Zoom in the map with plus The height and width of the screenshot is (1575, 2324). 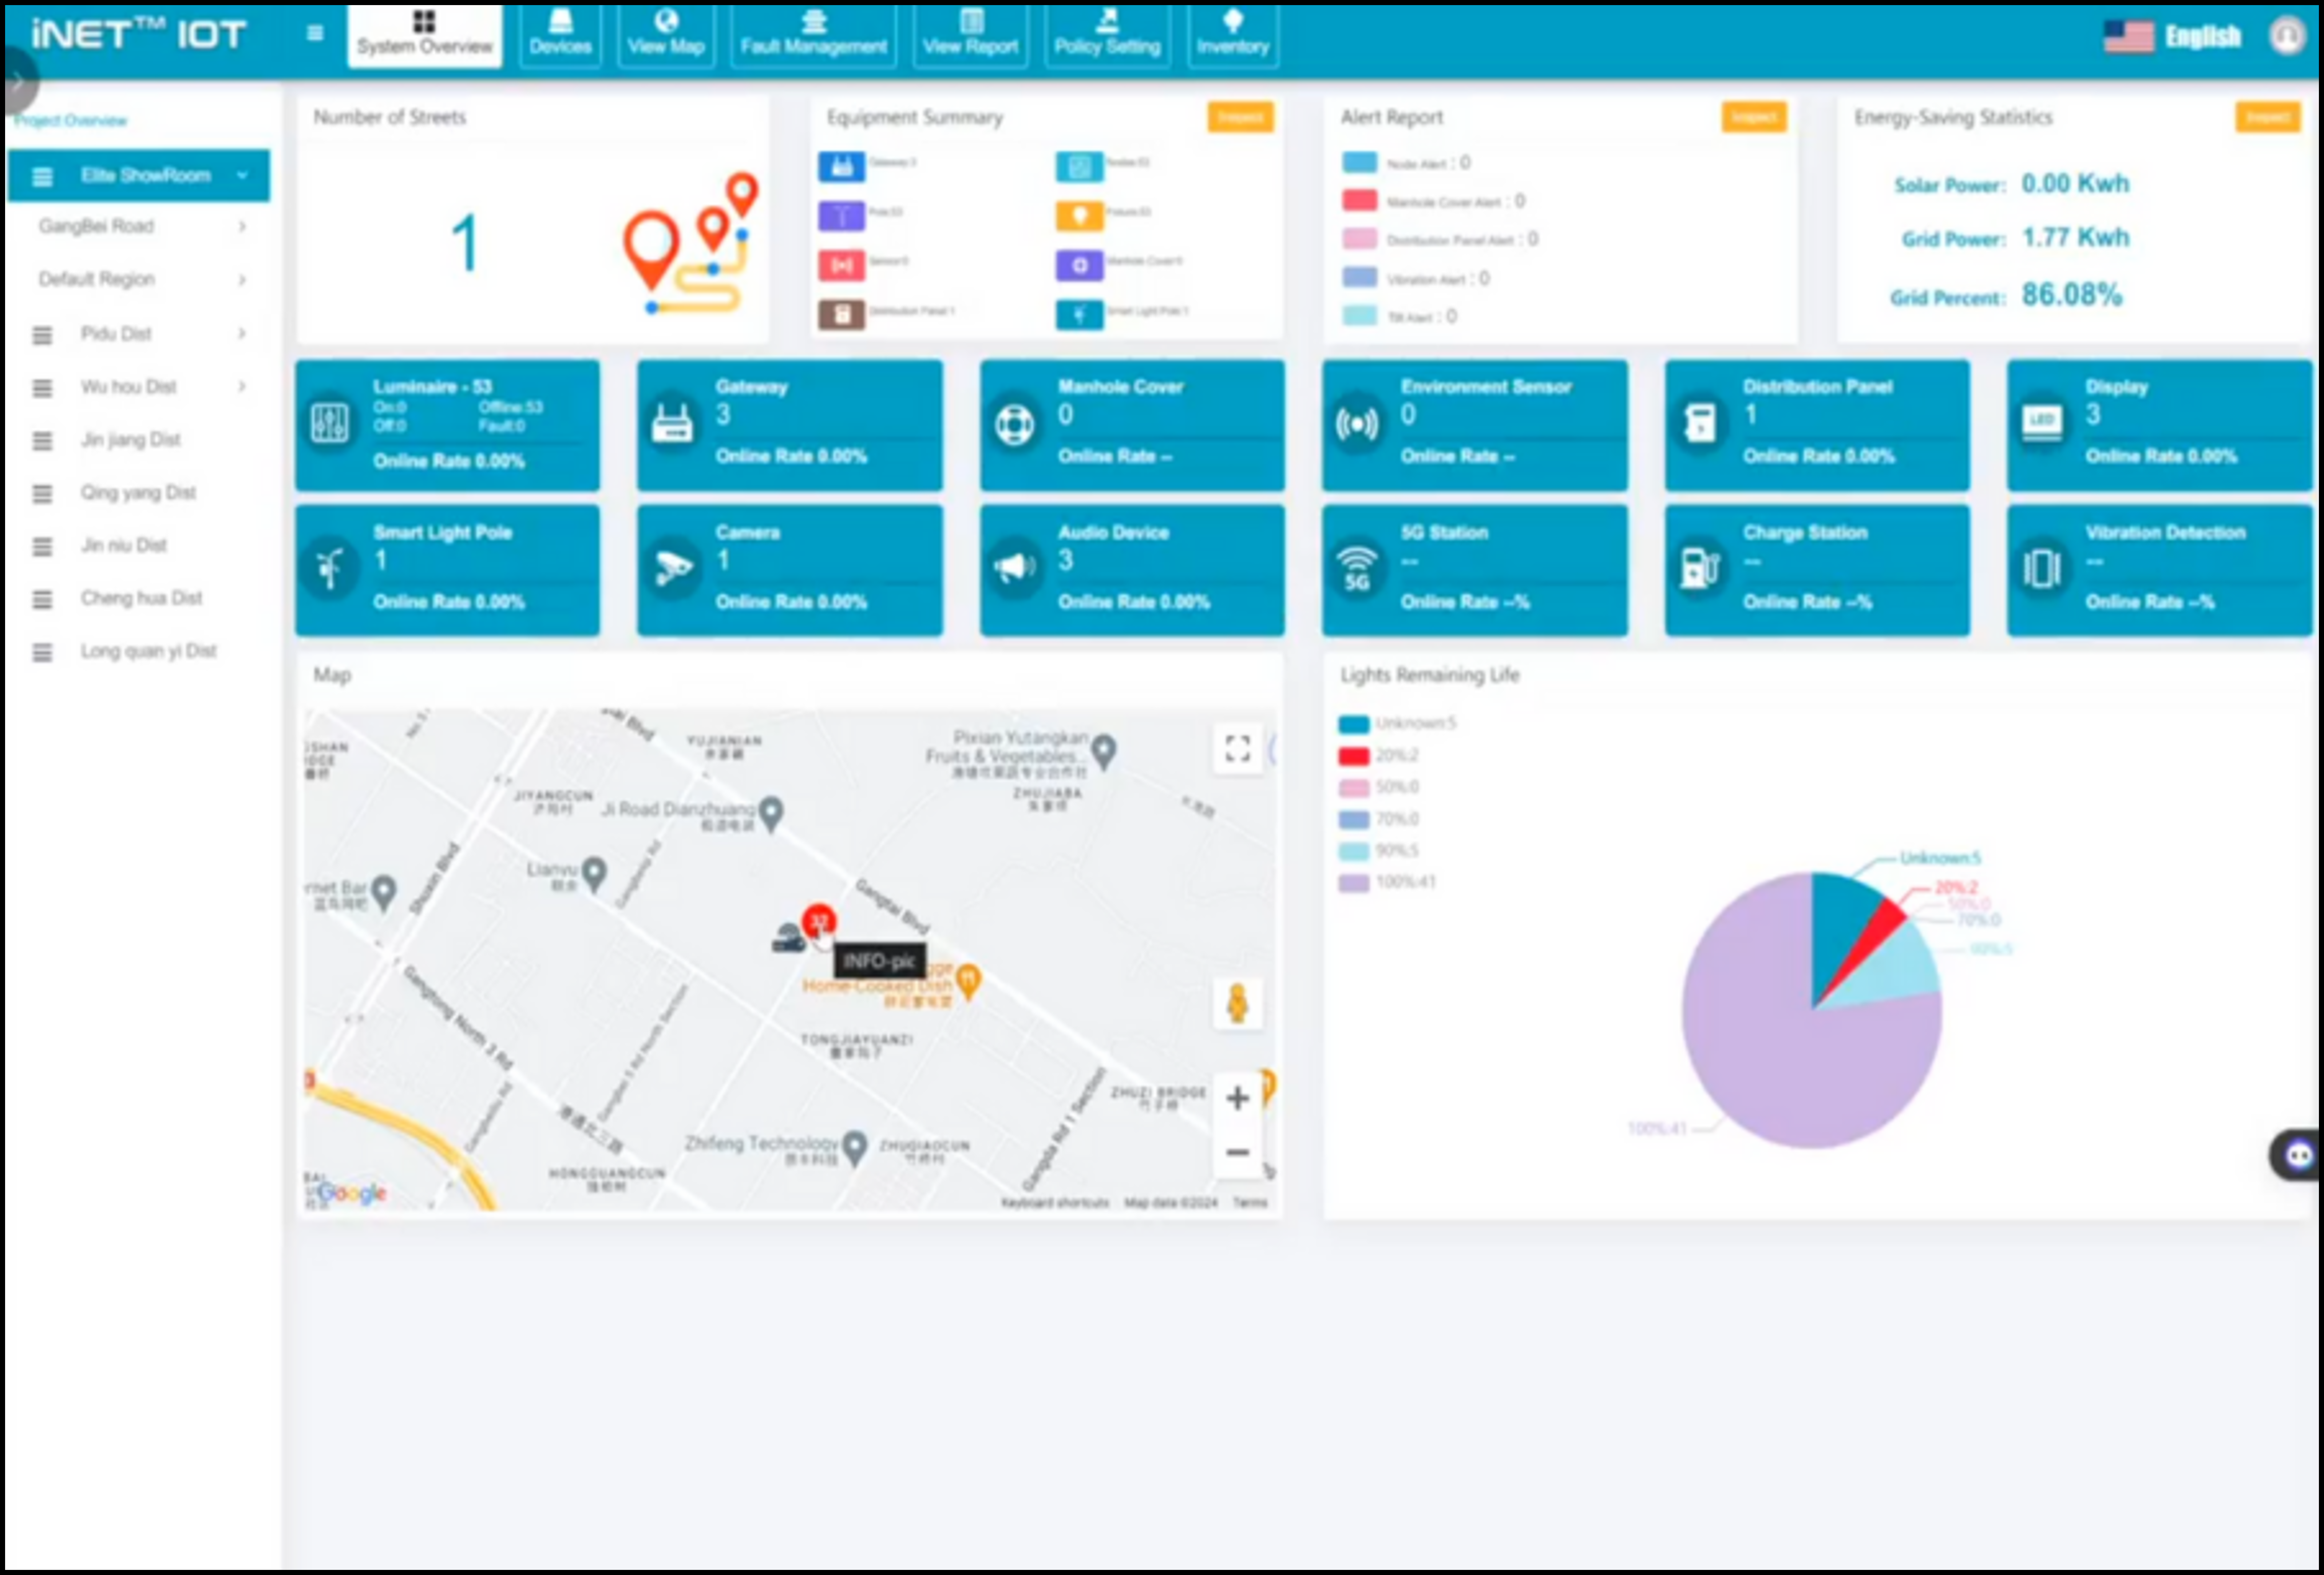1237,1098
